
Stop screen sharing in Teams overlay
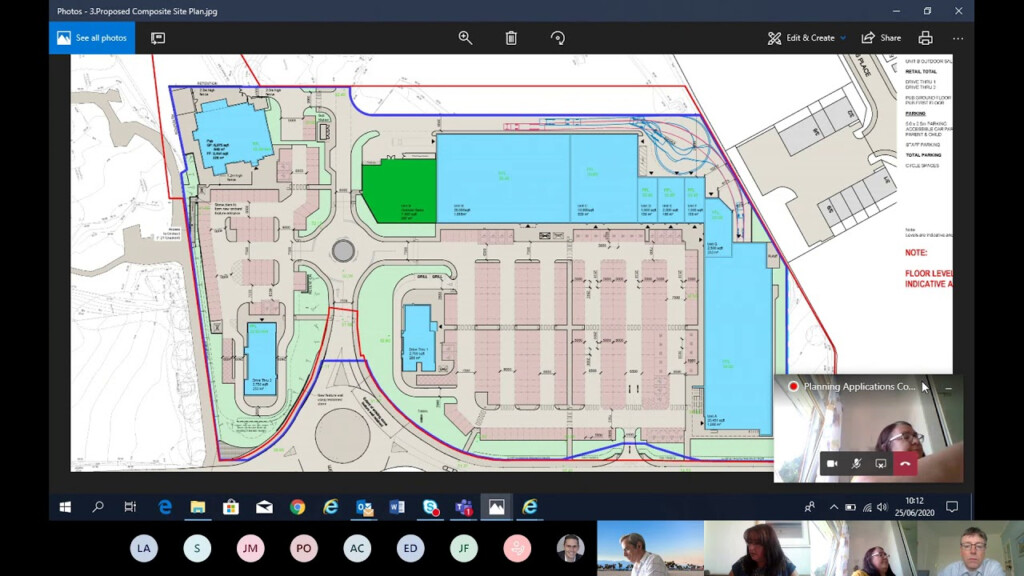tap(880, 464)
